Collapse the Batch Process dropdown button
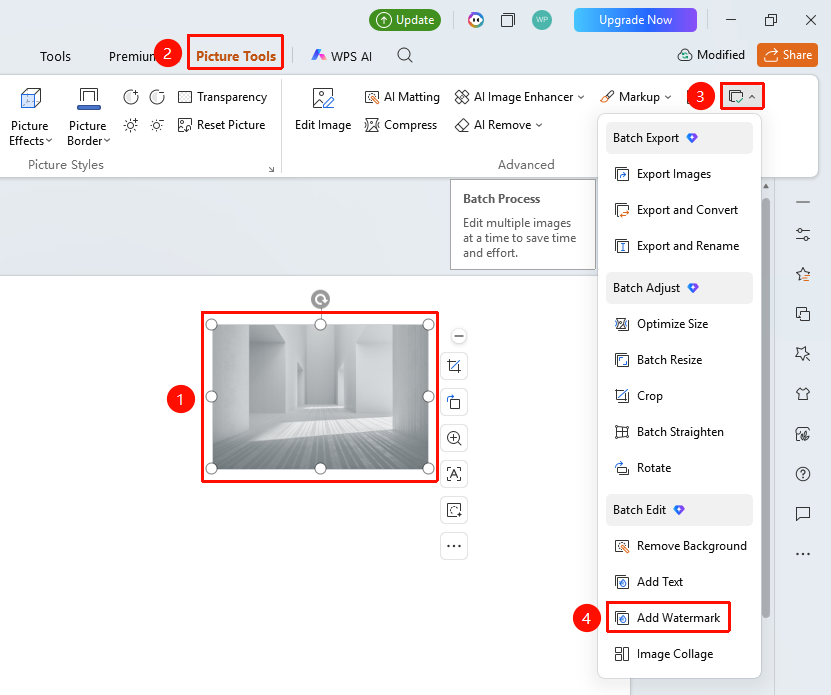The width and height of the screenshot is (831, 695). click(742, 97)
